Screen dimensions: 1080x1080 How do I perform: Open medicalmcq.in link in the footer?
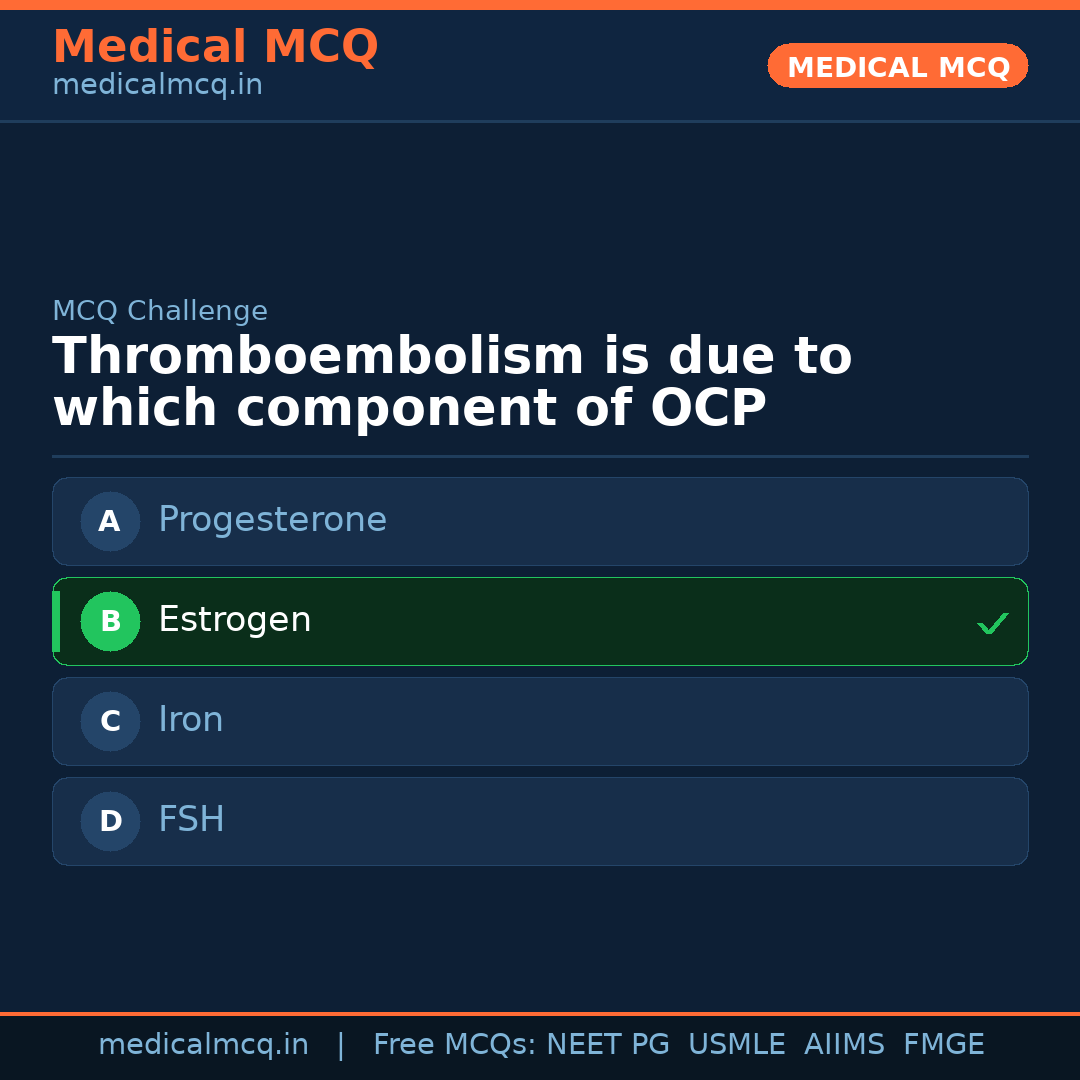[x=203, y=1045]
